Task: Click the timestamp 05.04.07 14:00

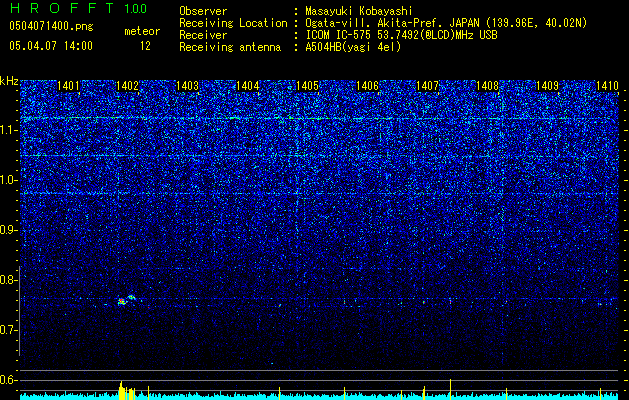Action: [51, 46]
